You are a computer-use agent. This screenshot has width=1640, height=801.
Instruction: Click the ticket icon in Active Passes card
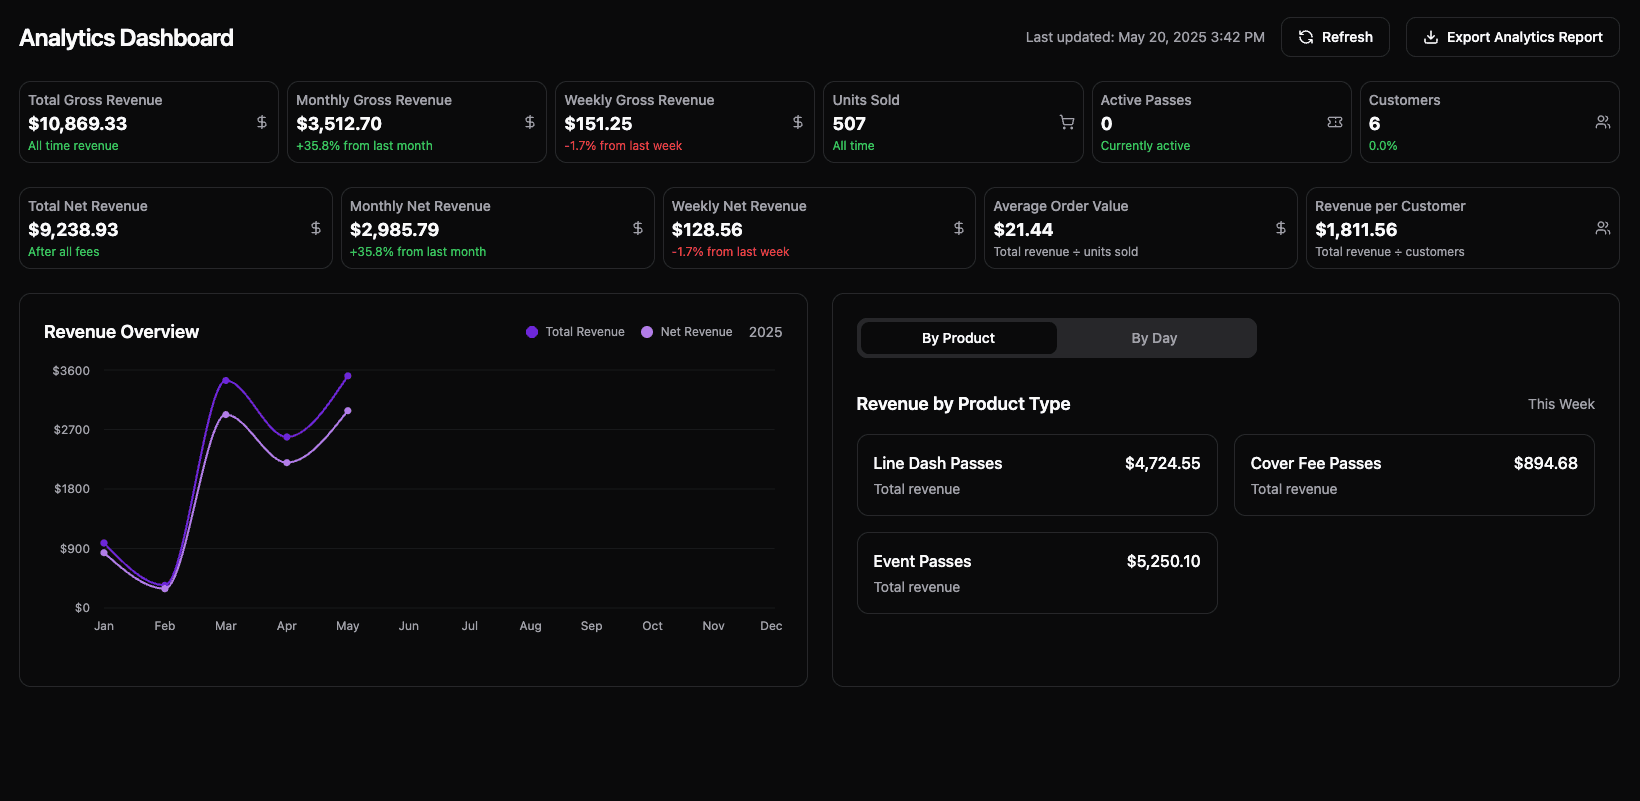pyautogui.click(x=1335, y=122)
